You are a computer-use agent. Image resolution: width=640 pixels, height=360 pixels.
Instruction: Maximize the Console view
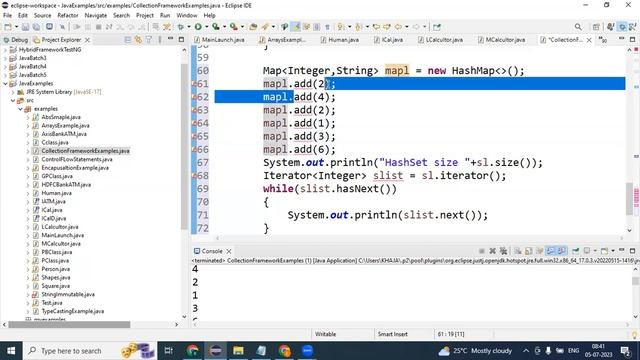click(633, 251)
